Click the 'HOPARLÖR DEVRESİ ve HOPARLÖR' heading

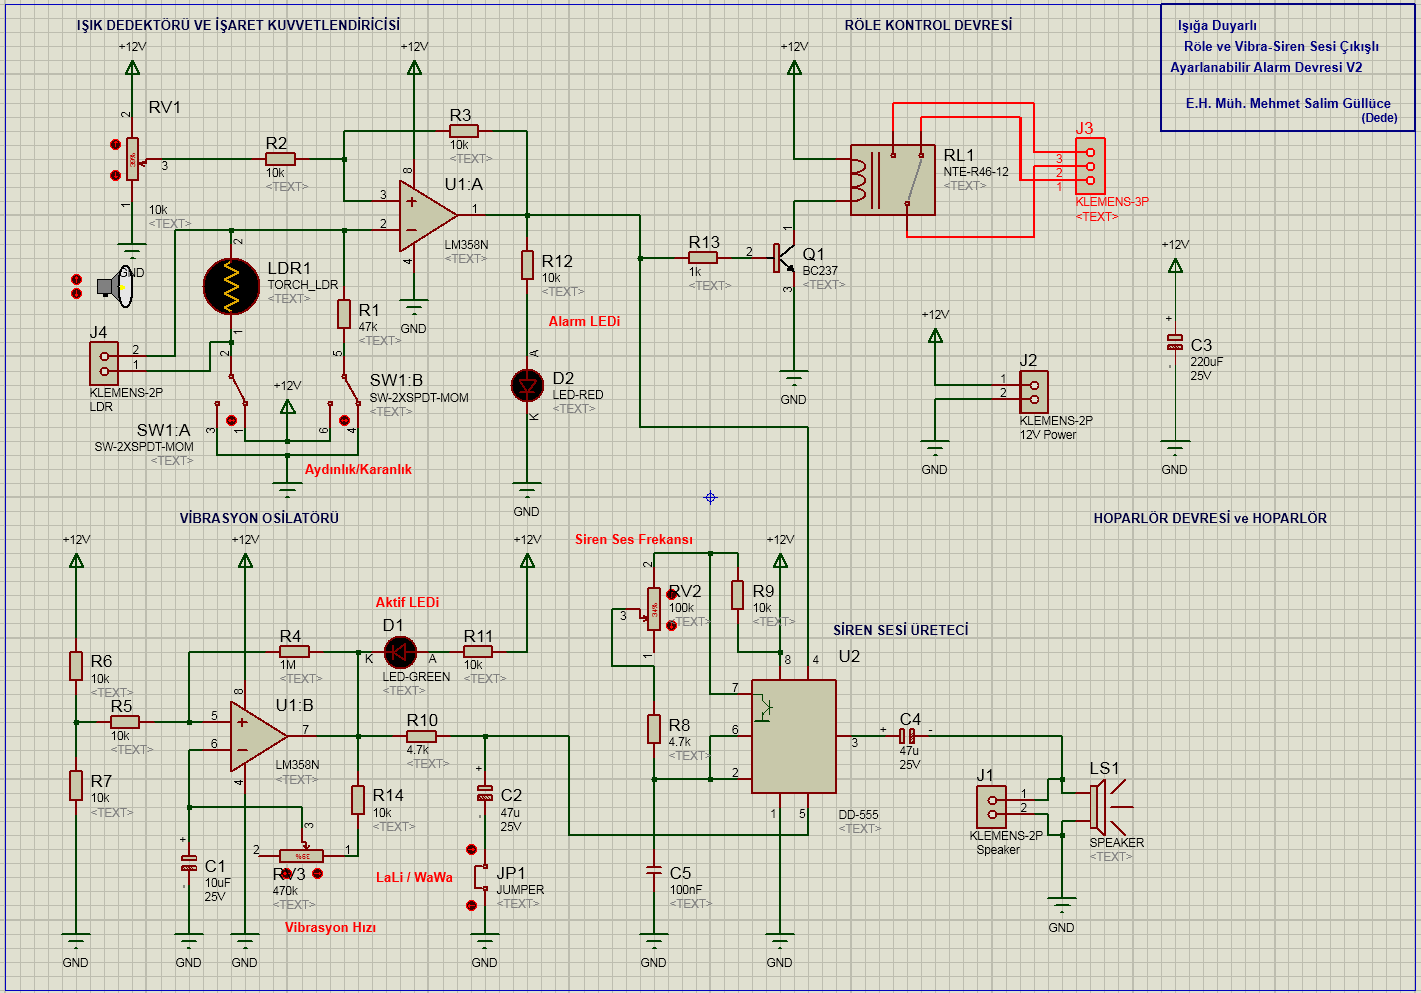click(1210, 518)
